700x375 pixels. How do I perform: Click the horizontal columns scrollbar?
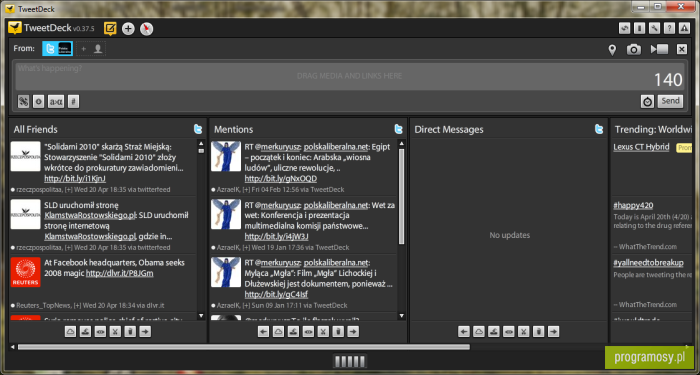pos(244,347)
